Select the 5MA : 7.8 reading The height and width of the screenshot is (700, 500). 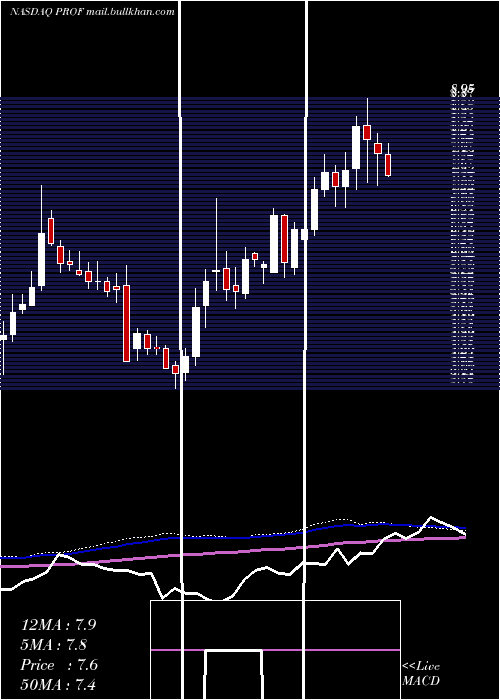point(54,645)
